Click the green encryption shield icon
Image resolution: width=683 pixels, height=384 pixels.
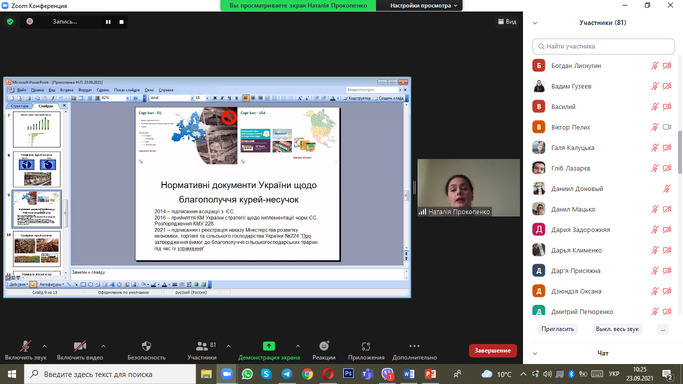10,22
